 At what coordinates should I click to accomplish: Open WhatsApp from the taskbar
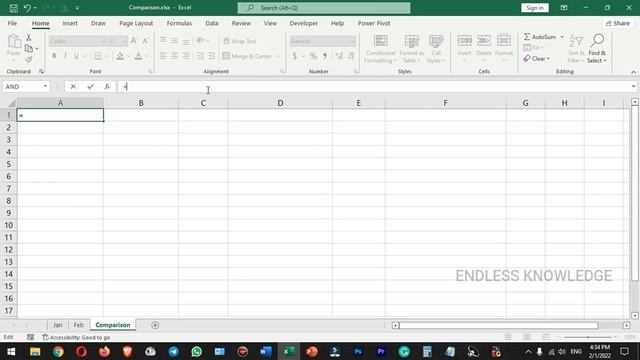coord(196,351)
